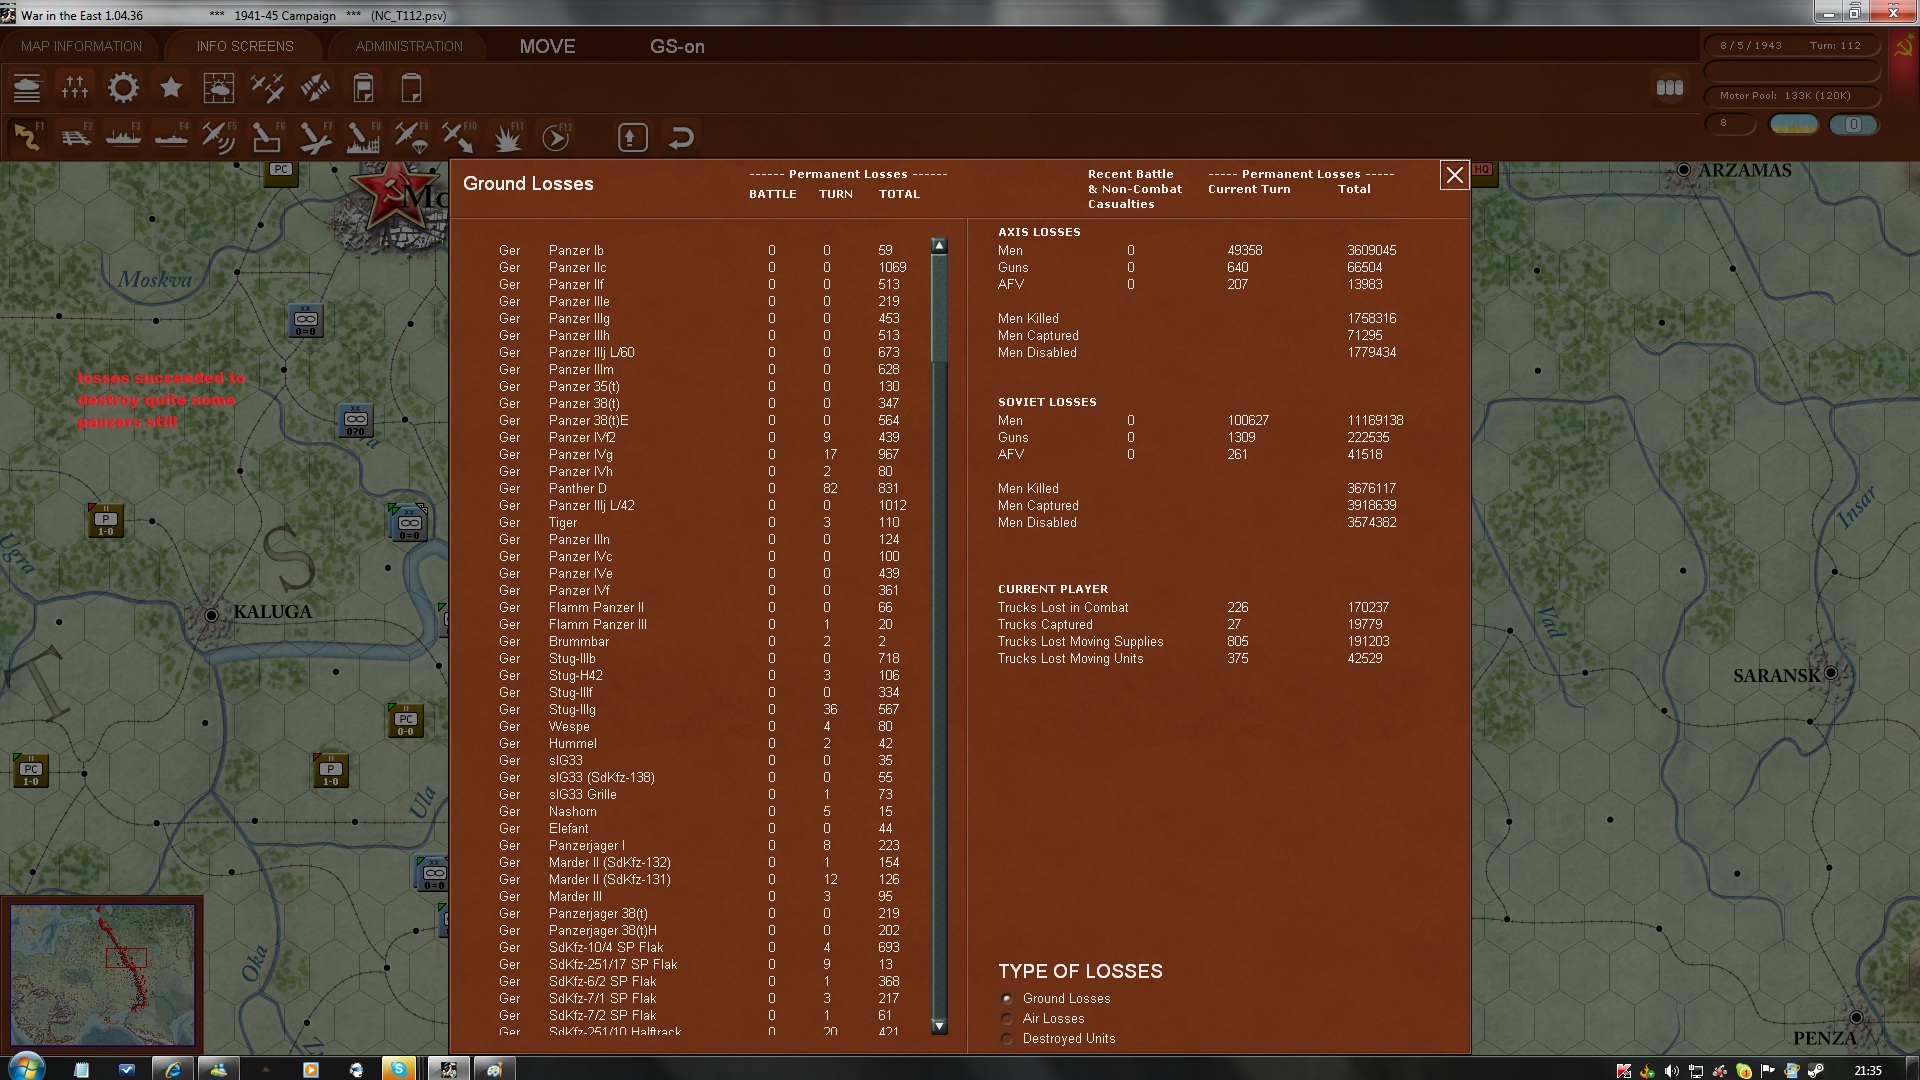Click the blue zero counter indicator
This screenshot has width=1920, height=1080.
coord(1853,124)
